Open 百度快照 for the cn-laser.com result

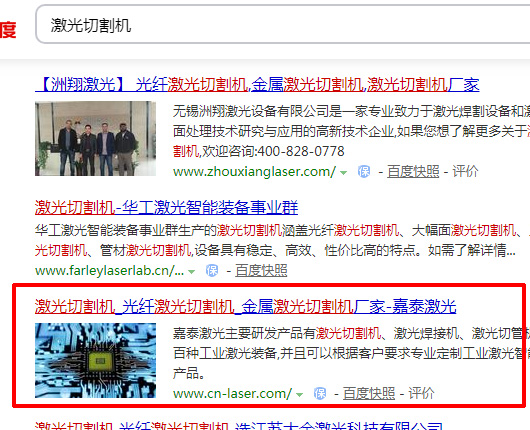pos(369,393)
